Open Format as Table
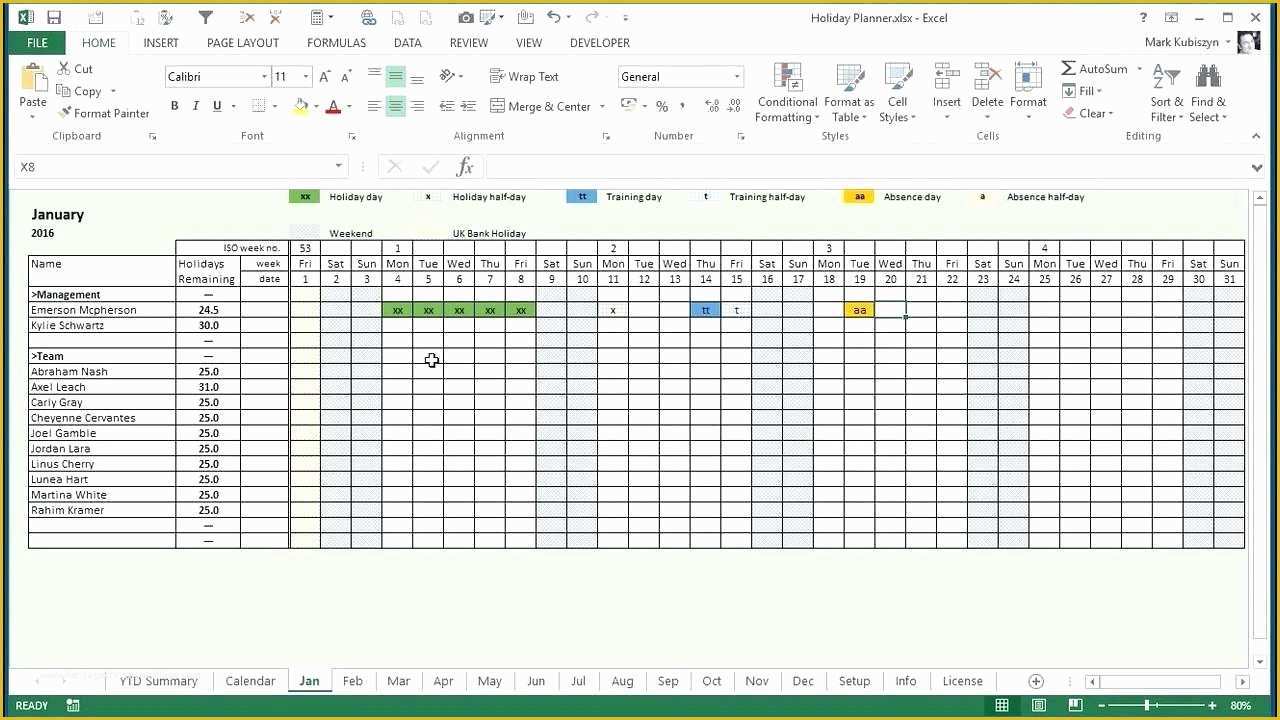 click(x=849, y=93)
